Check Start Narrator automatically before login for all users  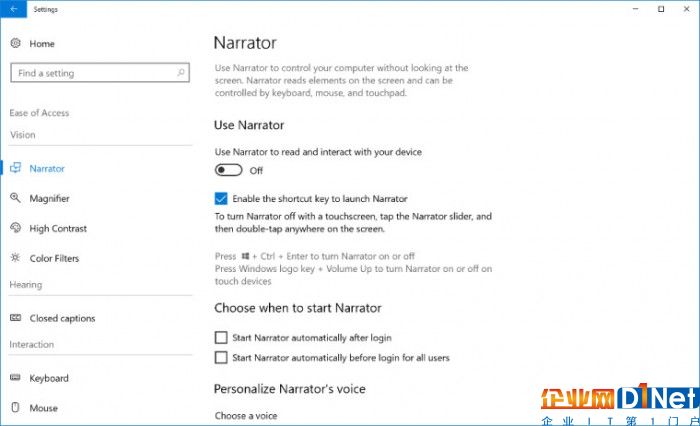(221, 357)
